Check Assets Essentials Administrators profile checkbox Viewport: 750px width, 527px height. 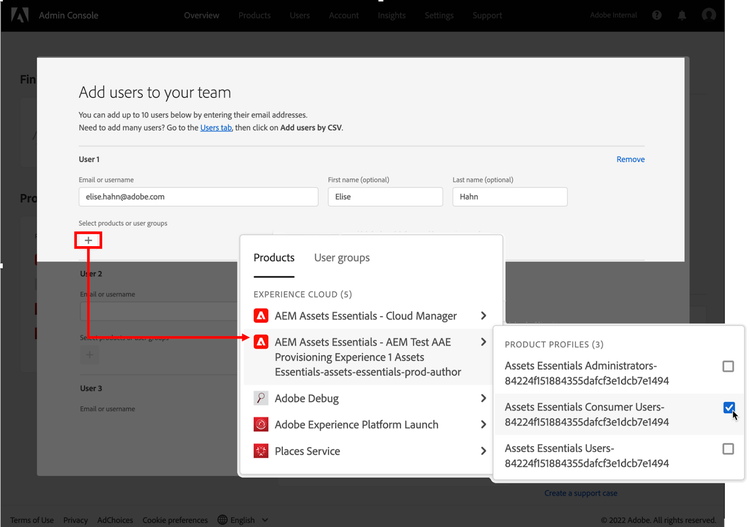pyautogui.click(x=728, y=366)
